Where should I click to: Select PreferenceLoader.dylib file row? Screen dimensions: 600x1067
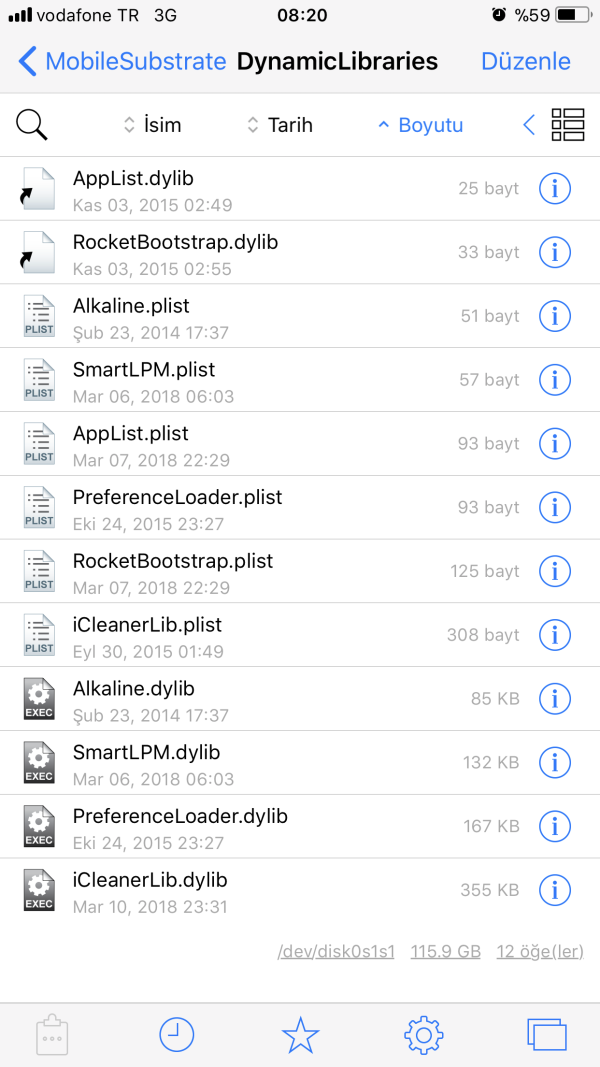[x=180, y=826]
